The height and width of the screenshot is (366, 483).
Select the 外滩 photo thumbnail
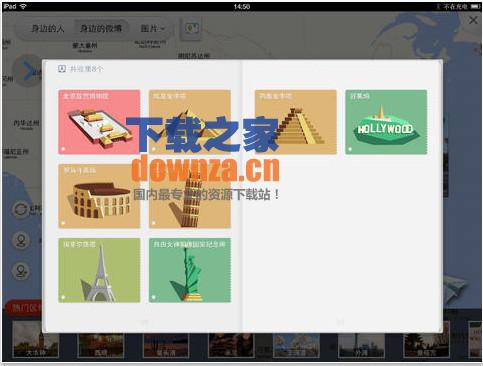pyautogui.click(x=361, y=345)
